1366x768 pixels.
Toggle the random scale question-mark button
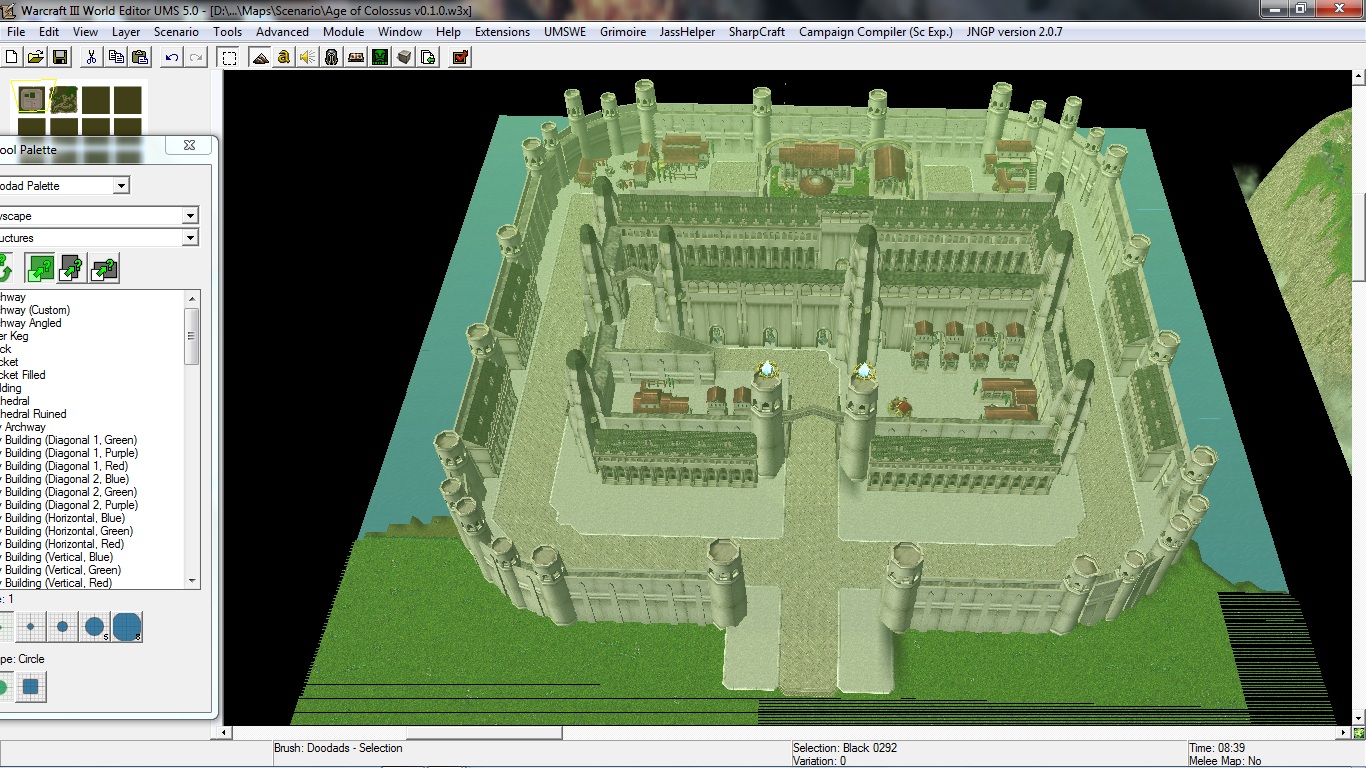tap(40, 268)
